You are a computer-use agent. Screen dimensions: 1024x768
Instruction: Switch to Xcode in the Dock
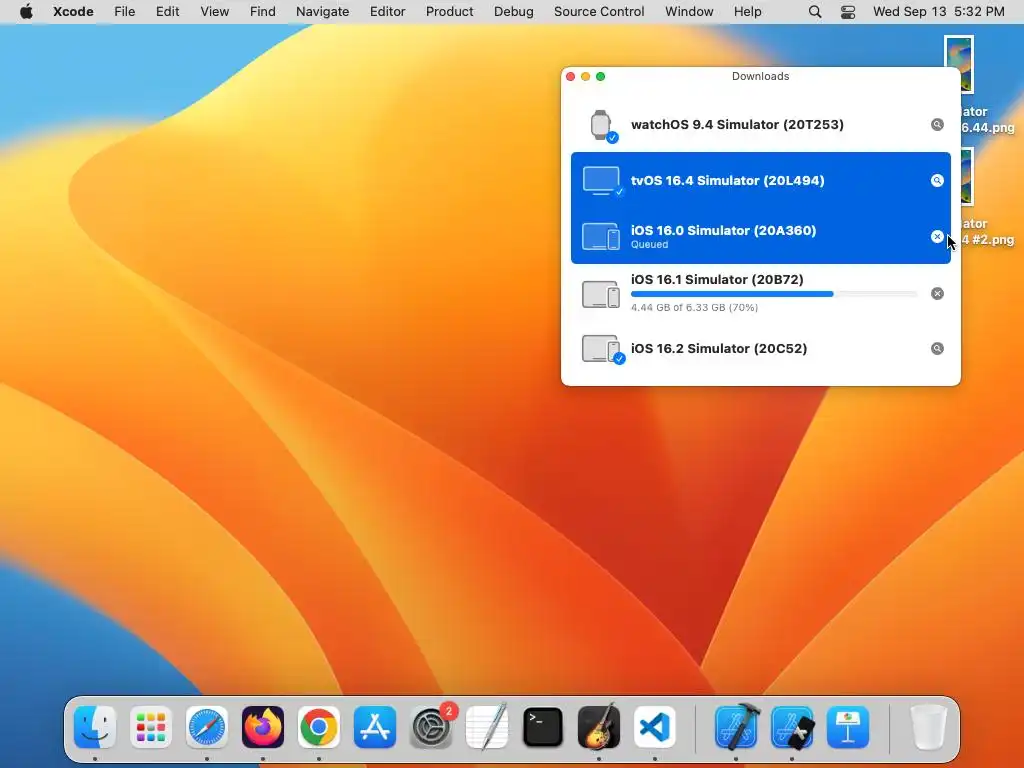click(736, 727)
